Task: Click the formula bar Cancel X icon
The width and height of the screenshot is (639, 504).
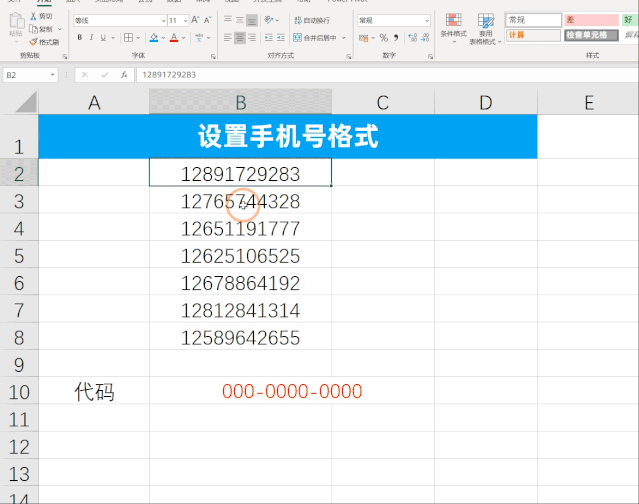Action: [x=85, y=75]
